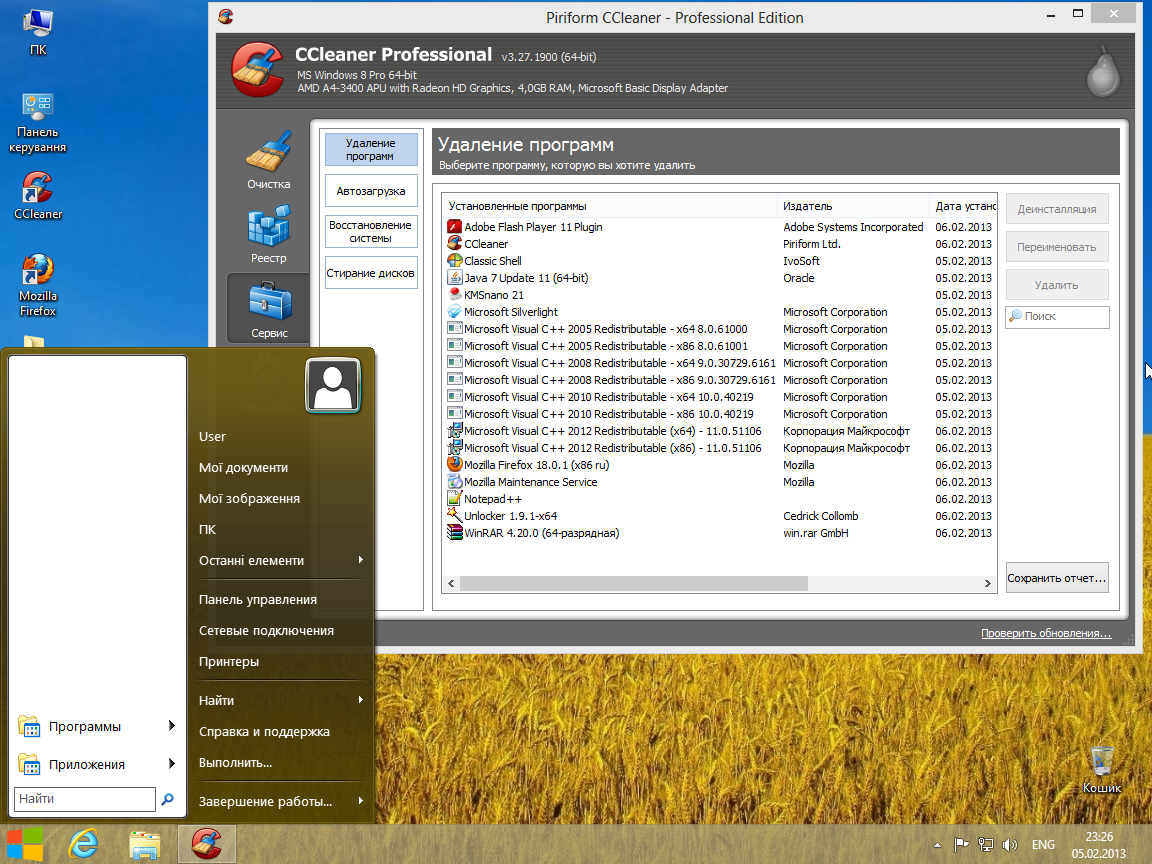Open Принтеры from Start menu
The height and width of the screenshot is (864, 1152).
[x=229, y=661]
